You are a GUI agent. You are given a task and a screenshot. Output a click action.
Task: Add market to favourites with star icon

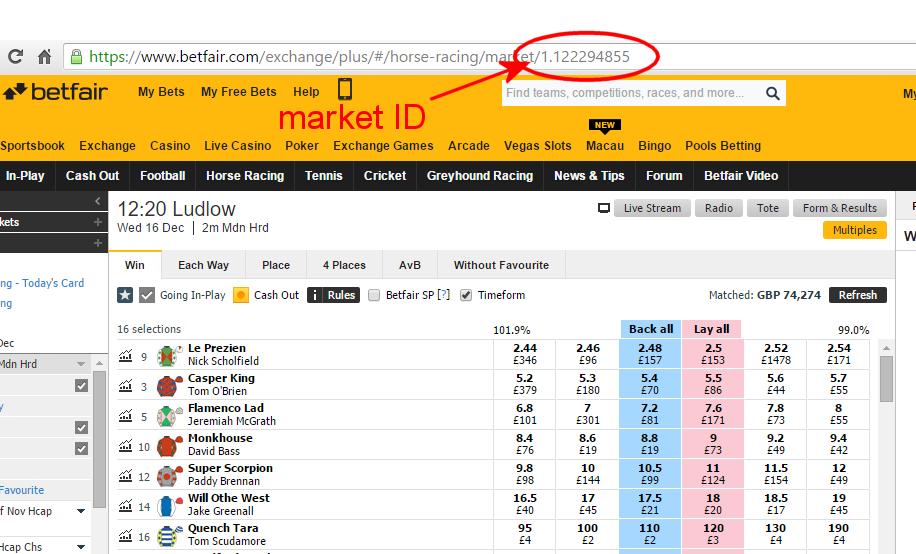[x=125, y=295]
